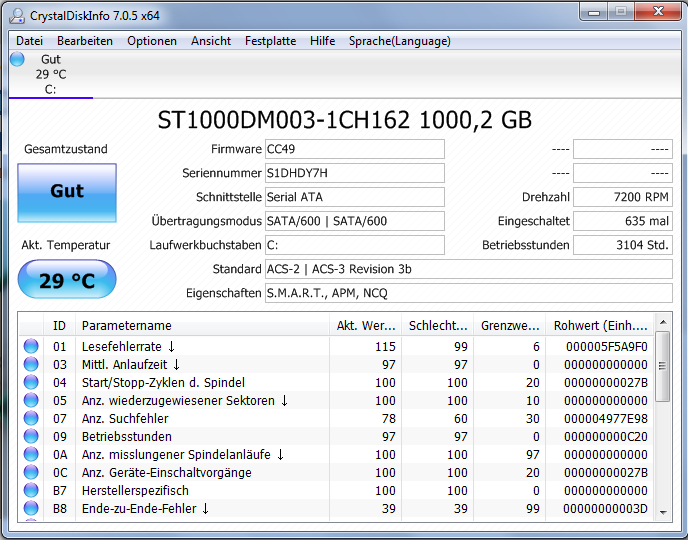Minimize the CrystalDiskInfo window

click(x=594, y=12)
